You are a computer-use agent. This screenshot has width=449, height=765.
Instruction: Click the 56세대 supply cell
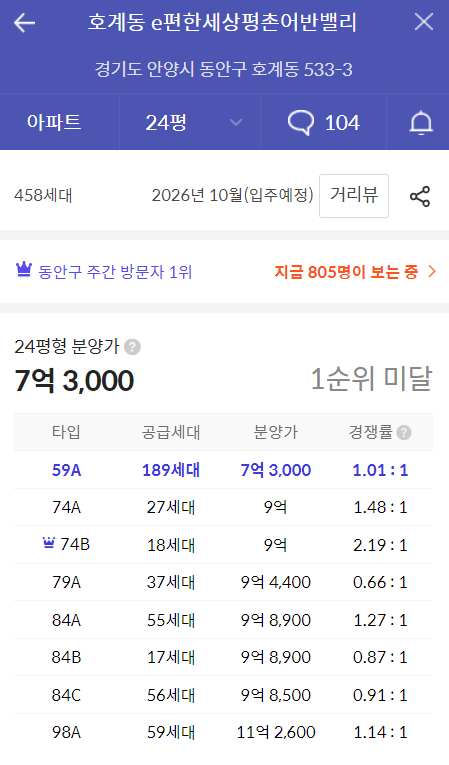pos(171,695)
